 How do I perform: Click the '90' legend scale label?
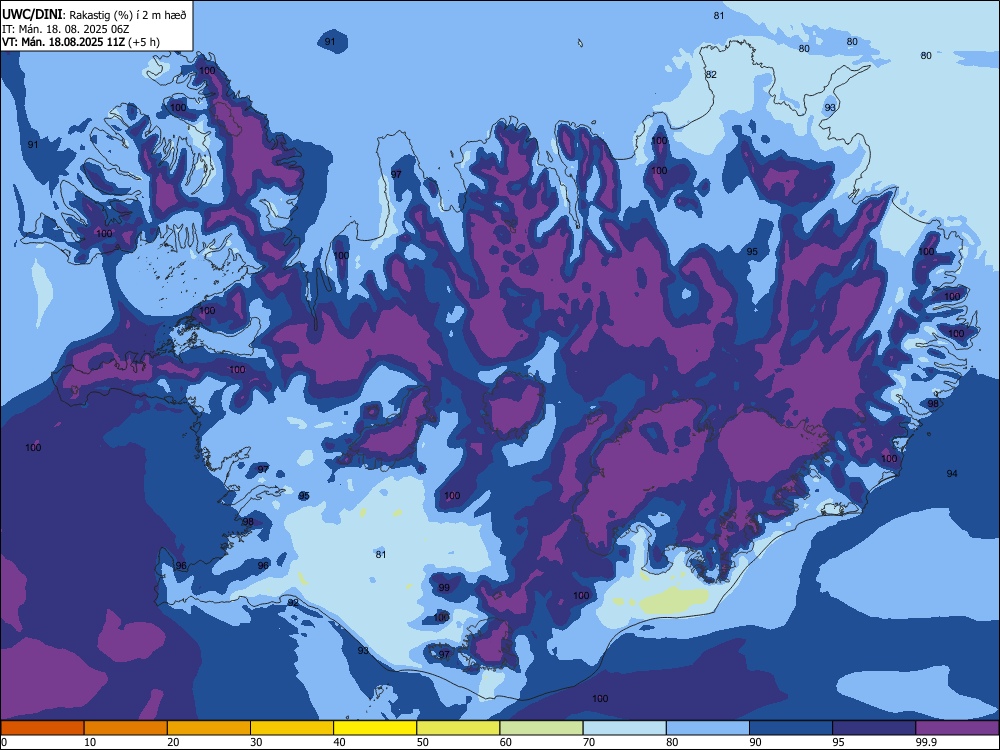(755, 742)
